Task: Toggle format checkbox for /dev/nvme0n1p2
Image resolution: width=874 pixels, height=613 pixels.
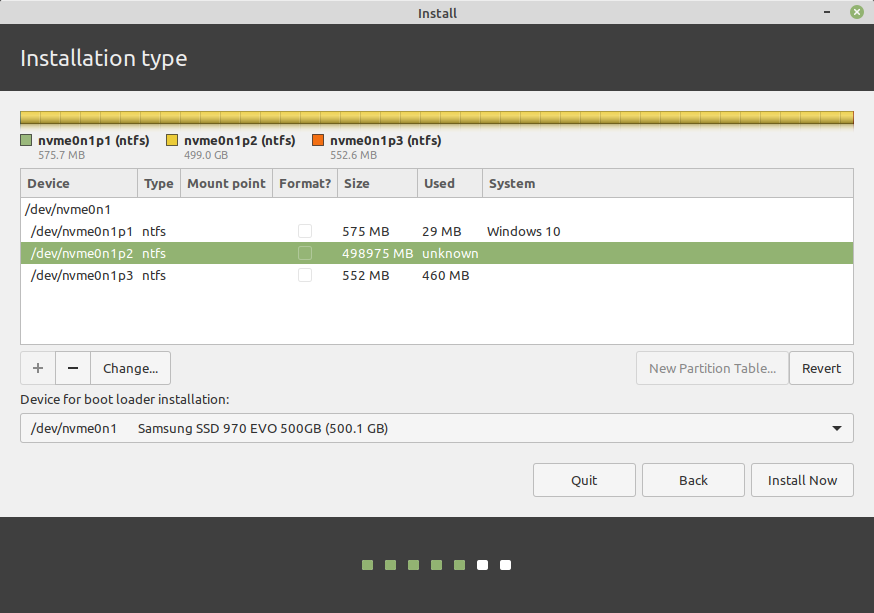Action: click(x=305, y=254)
